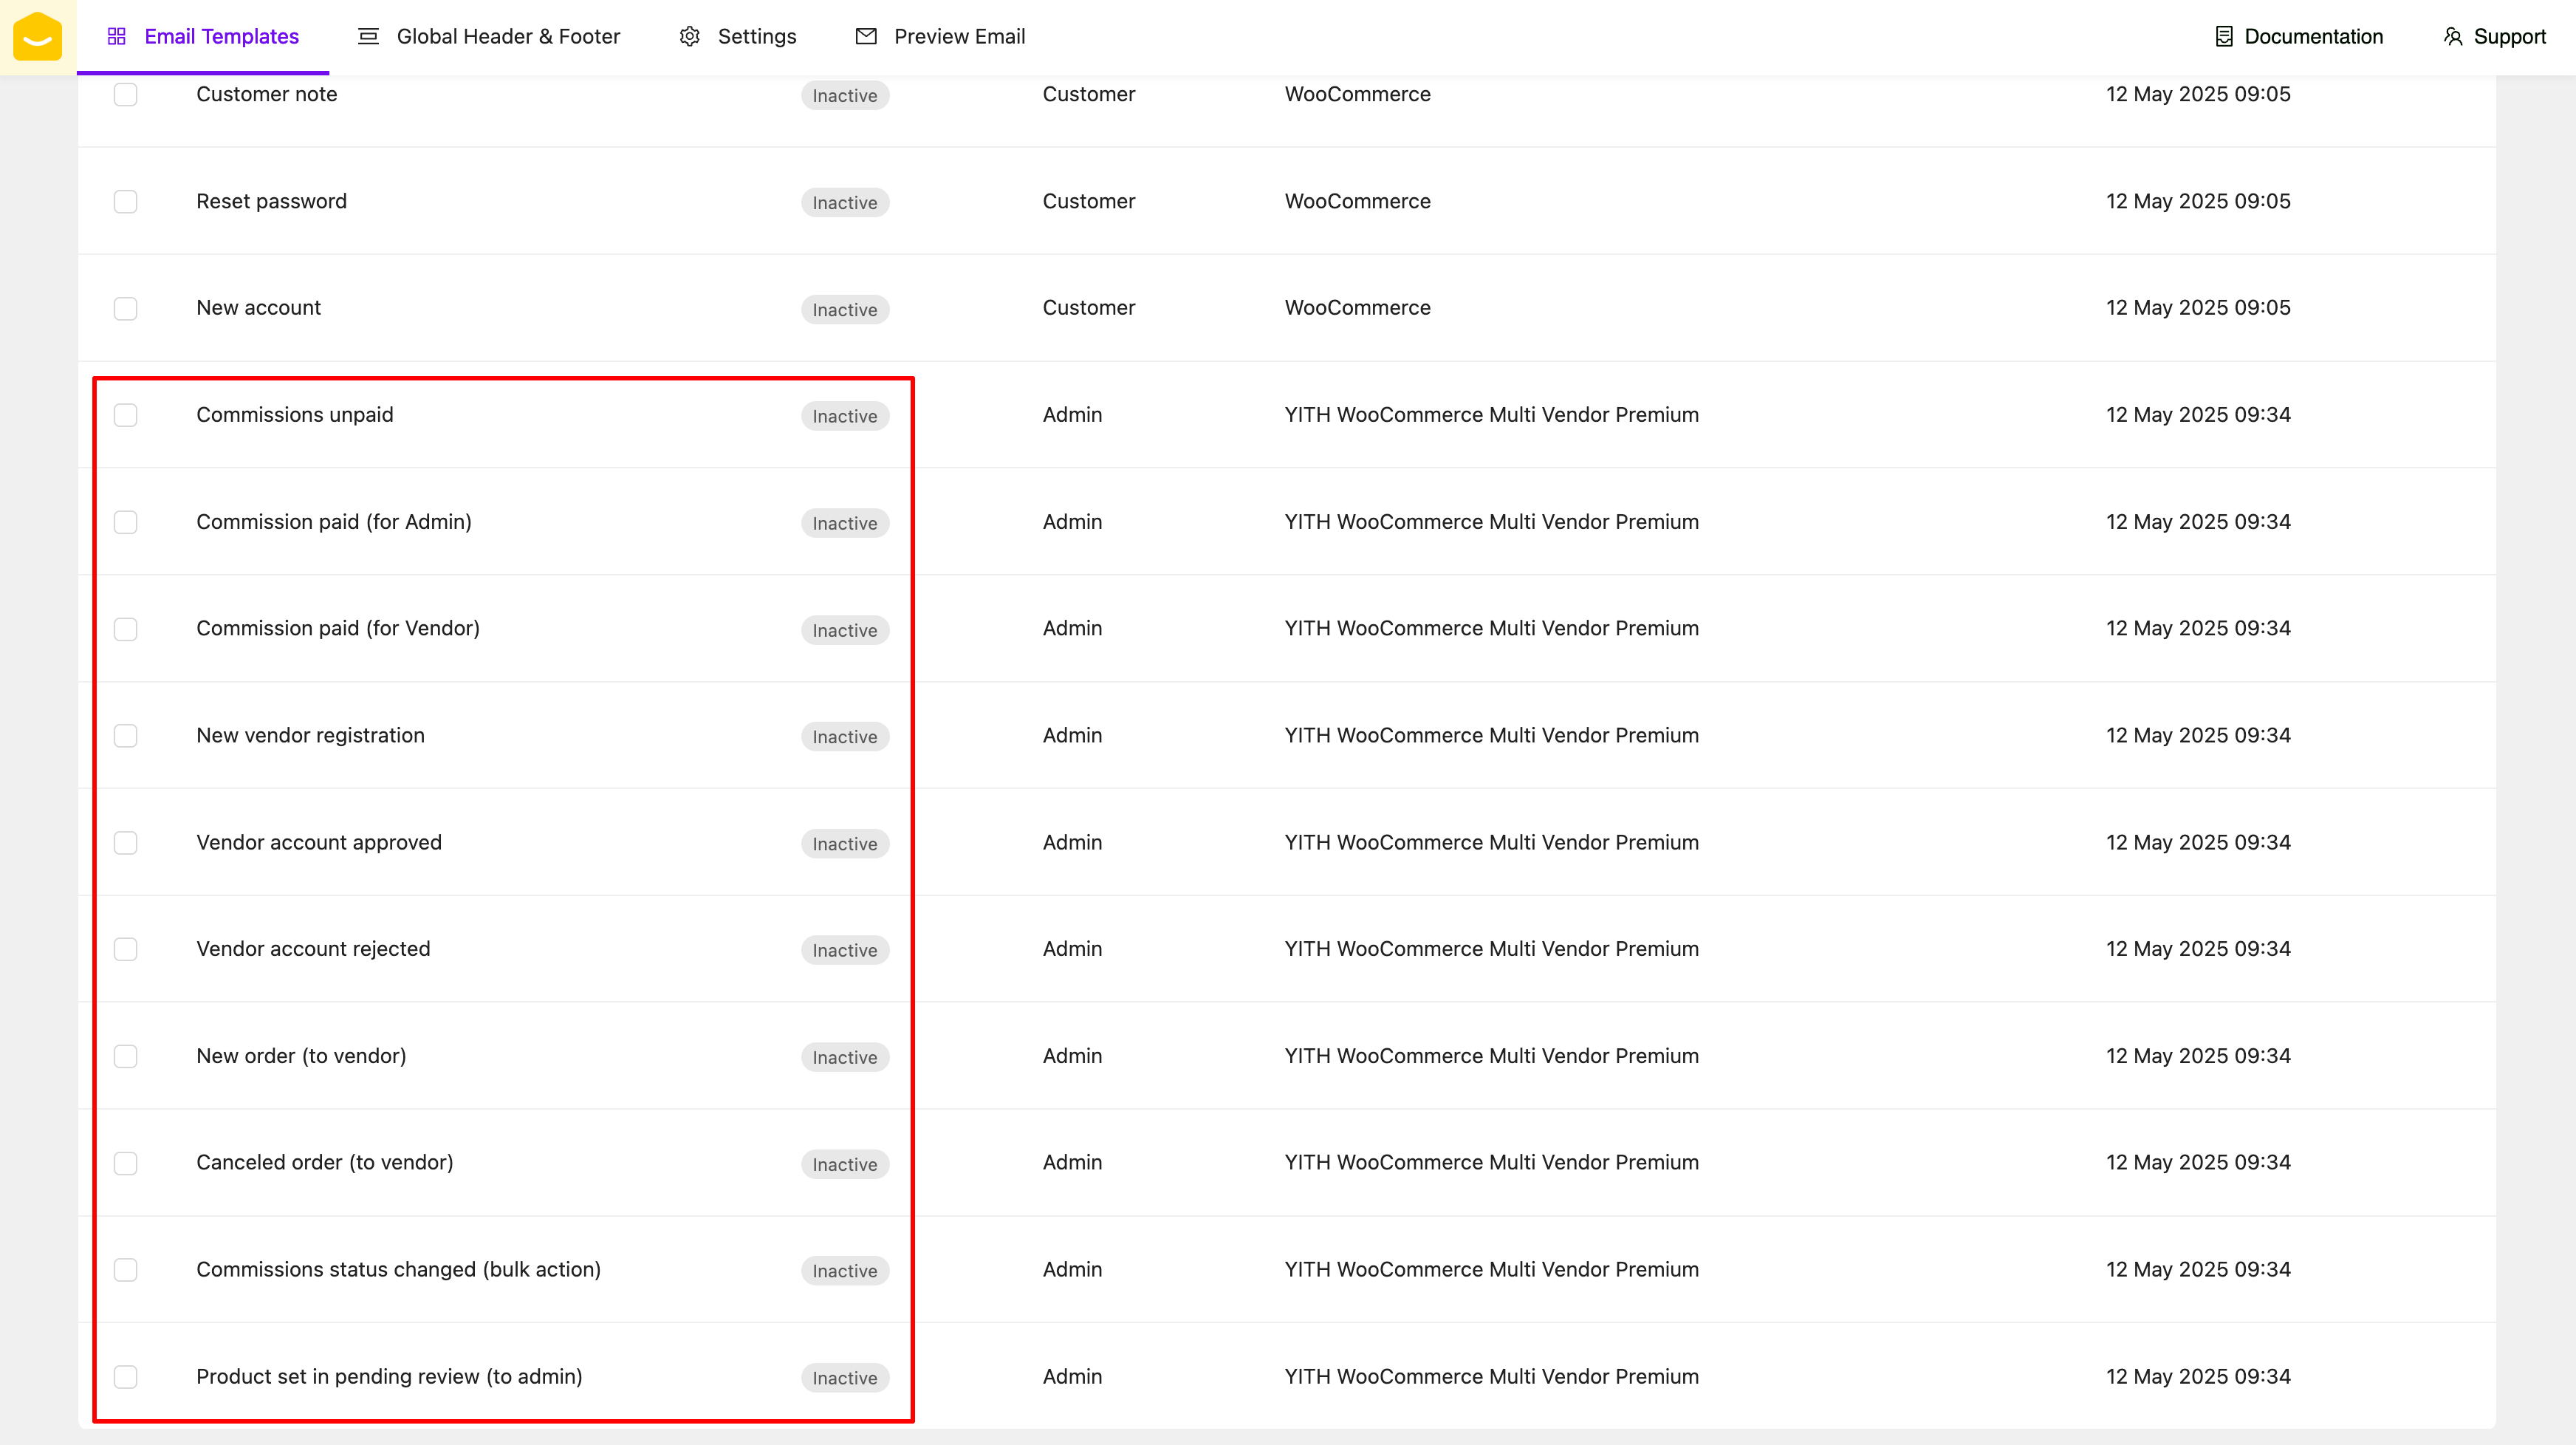Click the Documentation link
The width and height of the screenshot is (2576, 1445).
[2312, 37]
